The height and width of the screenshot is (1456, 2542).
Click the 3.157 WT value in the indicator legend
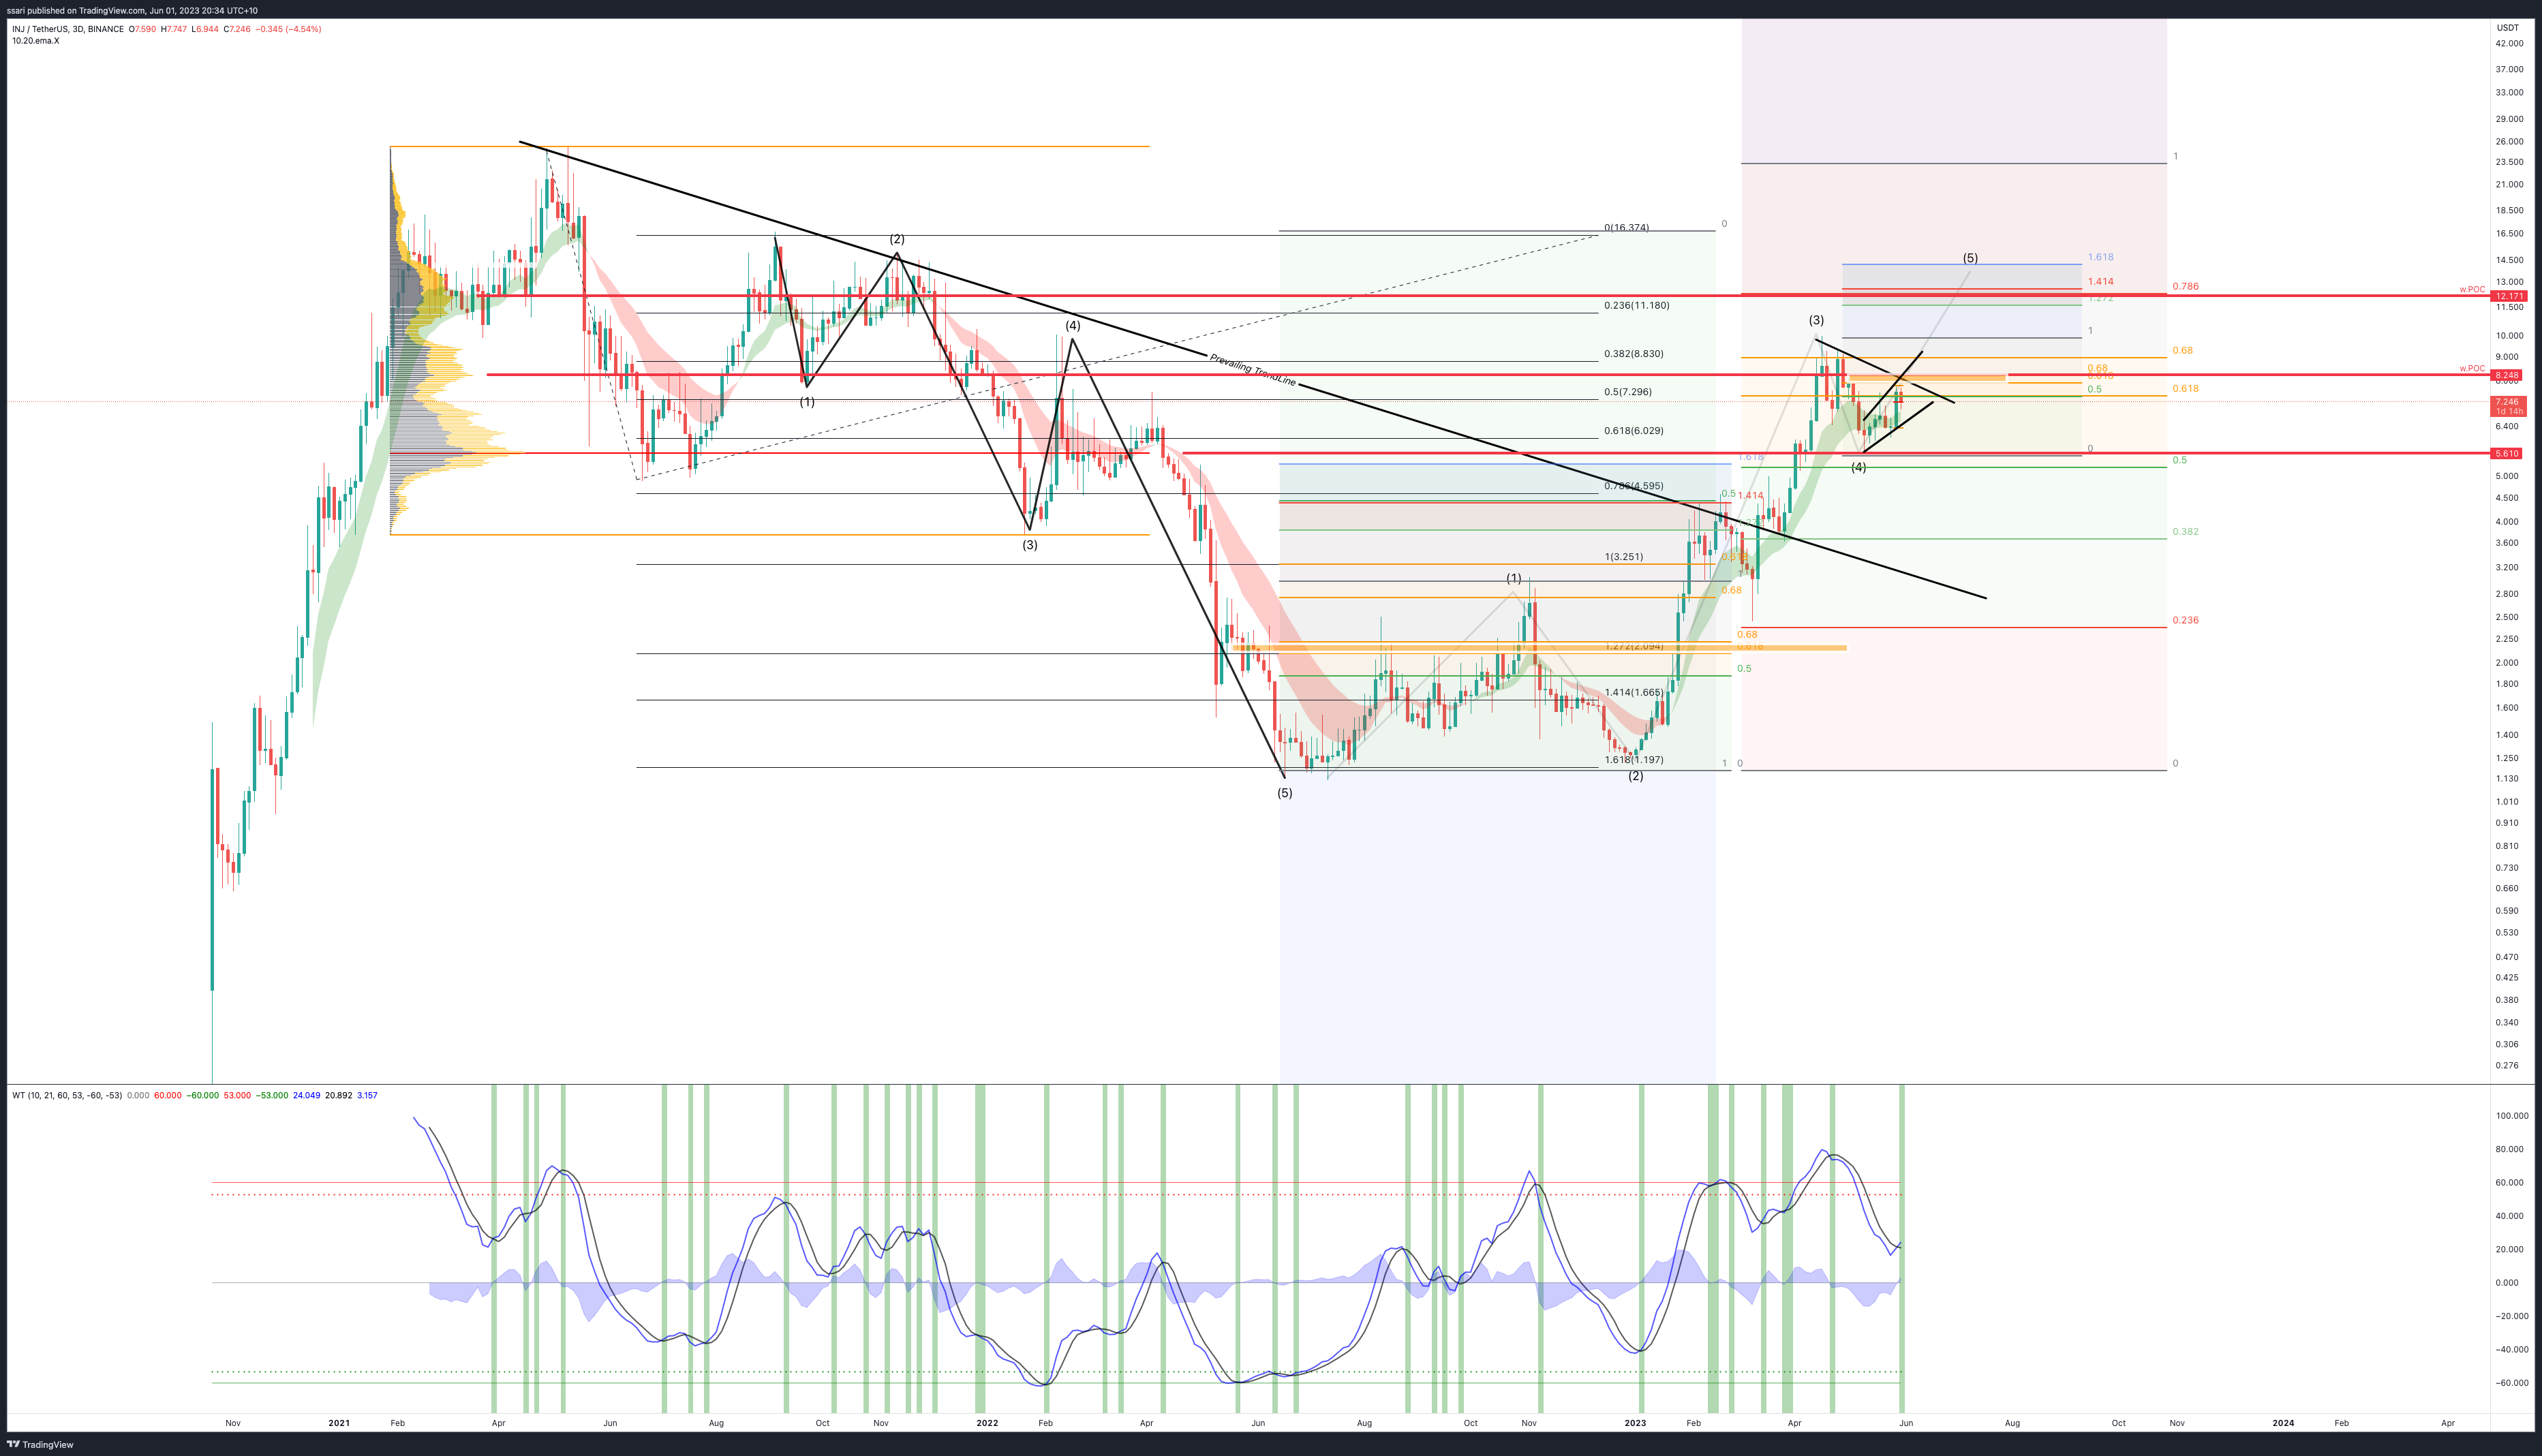[367, 1095]
